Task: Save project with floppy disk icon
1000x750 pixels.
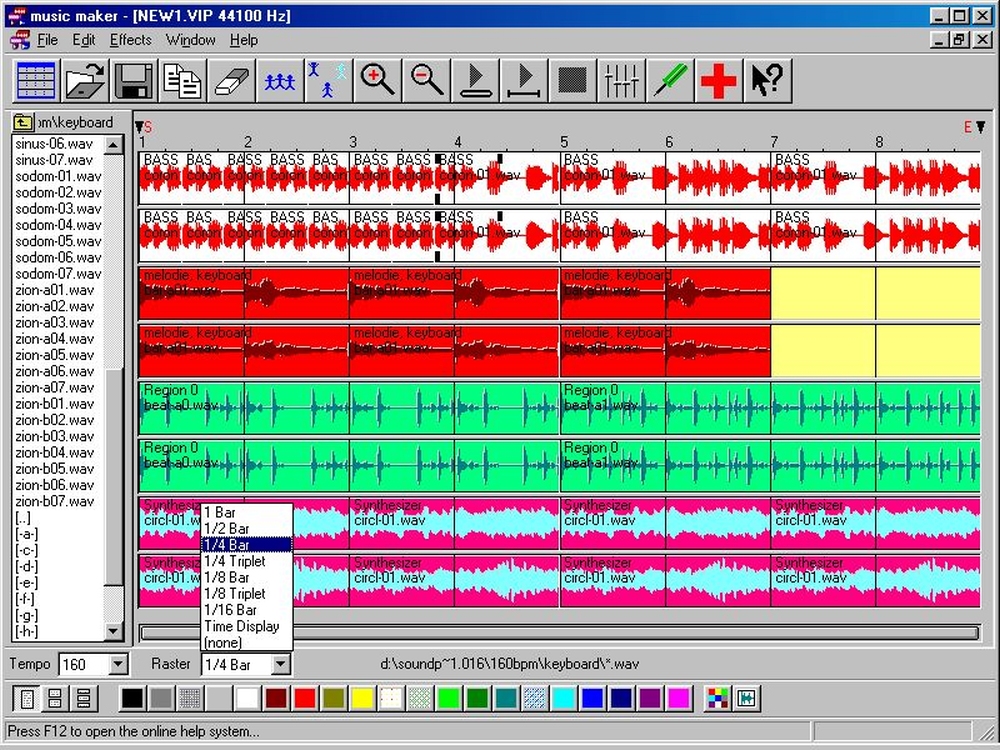Action: click(x=133, y=80)
